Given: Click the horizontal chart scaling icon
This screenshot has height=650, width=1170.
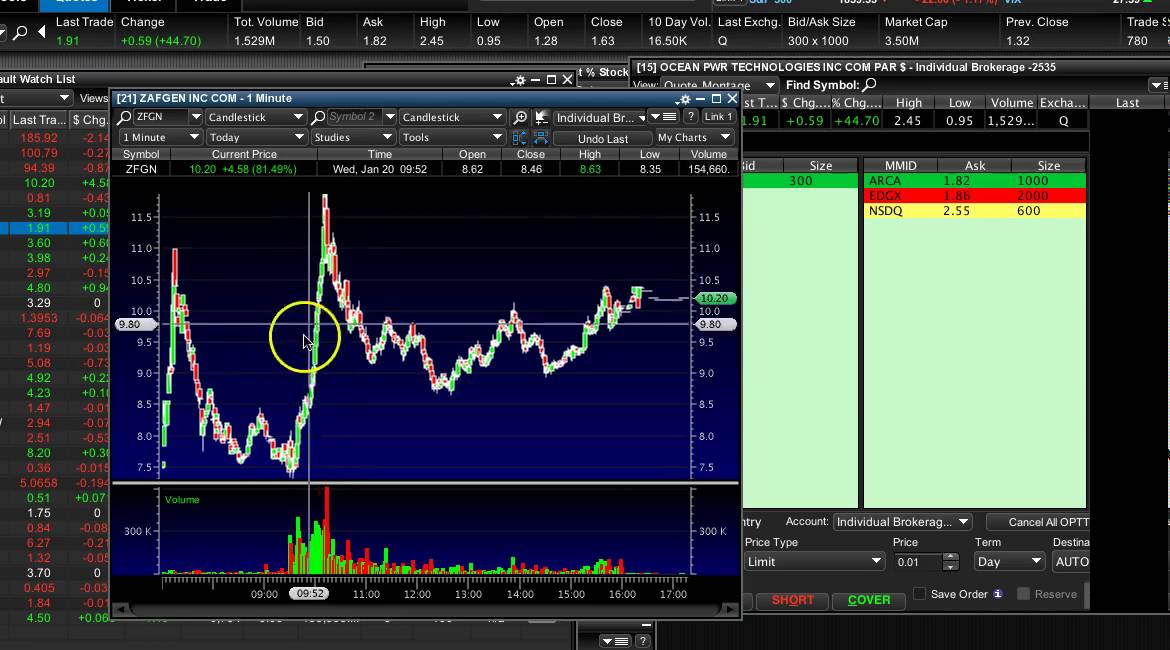Looking at the screenshot, I should (541, 137).
